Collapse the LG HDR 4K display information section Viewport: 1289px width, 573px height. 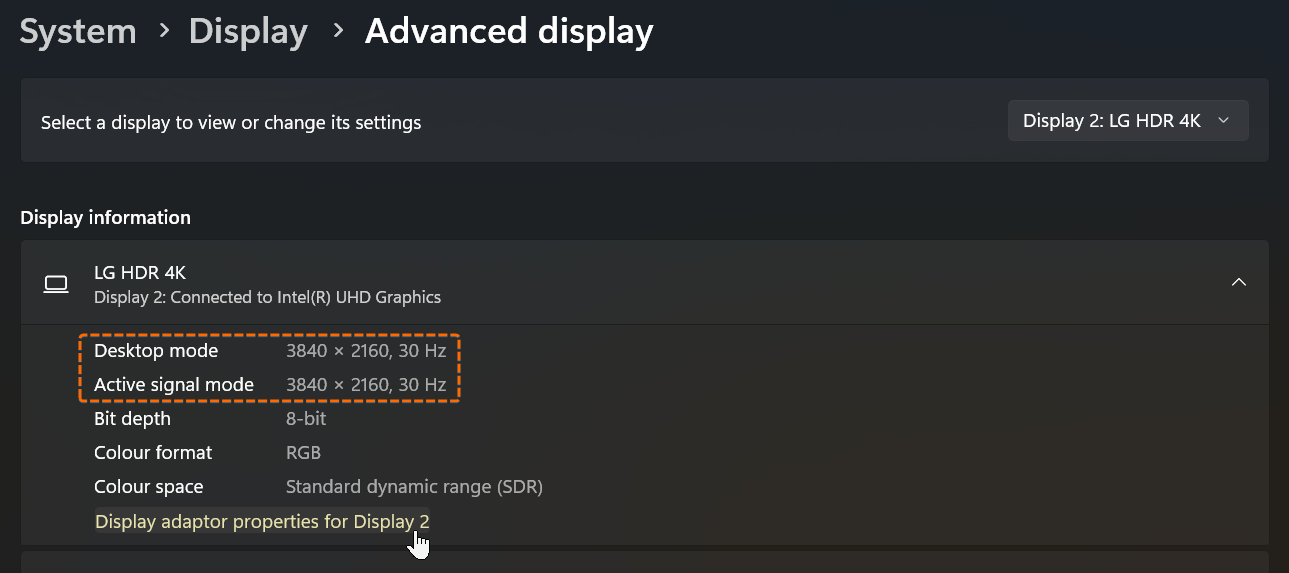(x=1238, y=283)
